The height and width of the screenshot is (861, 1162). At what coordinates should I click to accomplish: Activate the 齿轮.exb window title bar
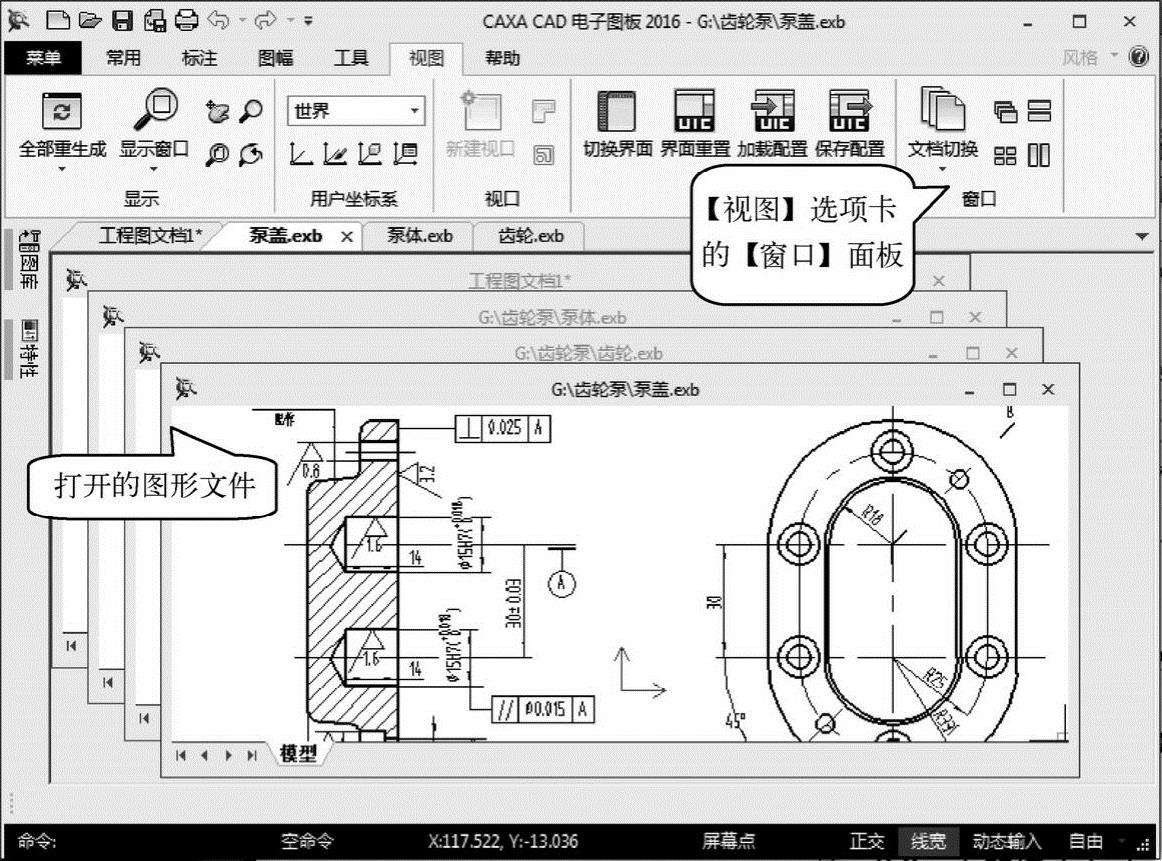(587, 353)
